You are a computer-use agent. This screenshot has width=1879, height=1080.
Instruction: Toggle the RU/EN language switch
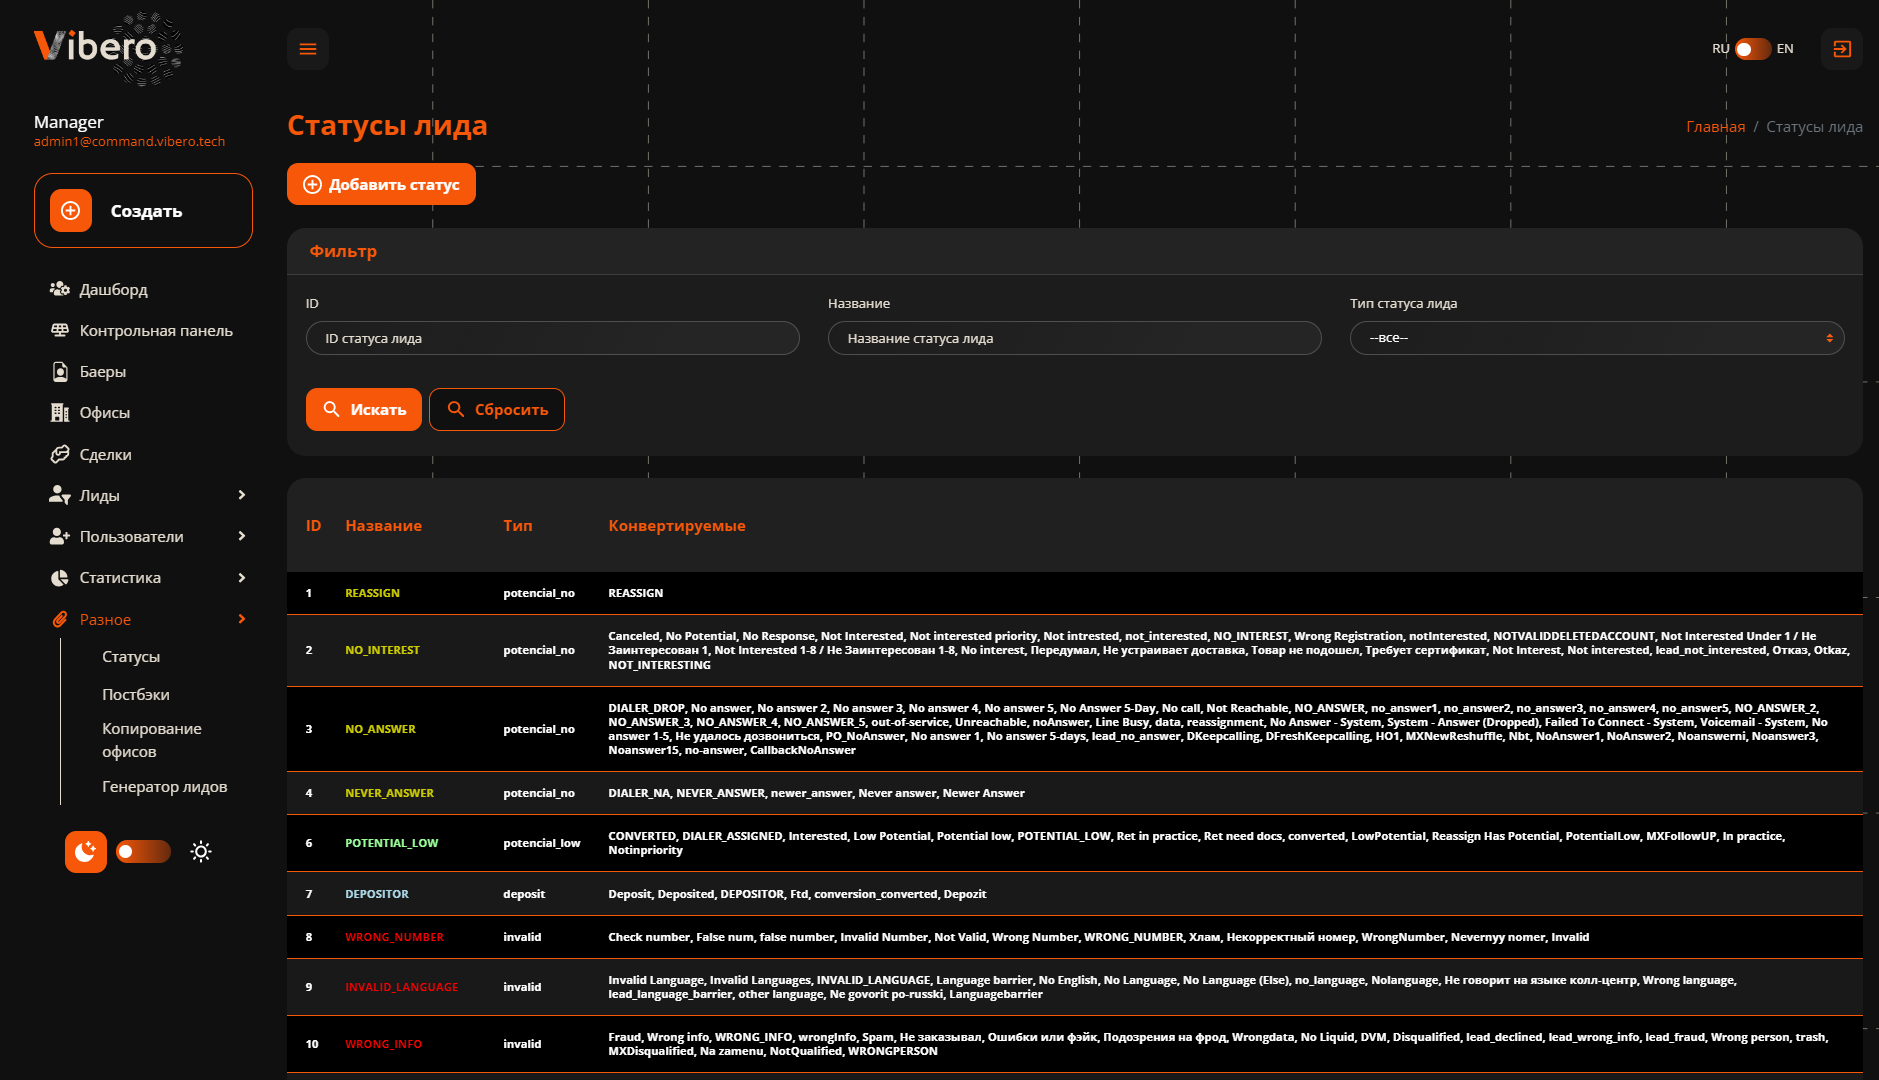[x=1753, y=49]
